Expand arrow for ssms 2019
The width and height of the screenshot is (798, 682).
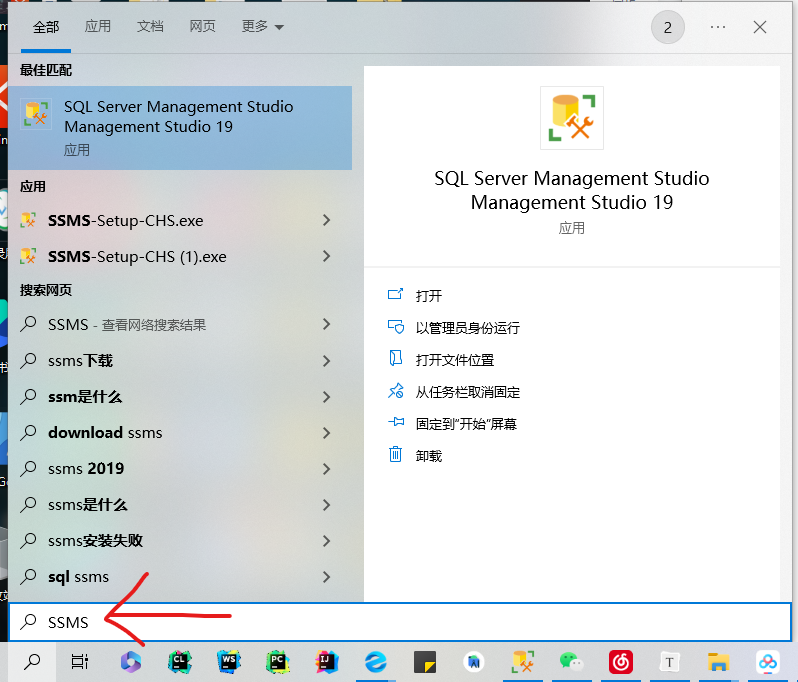pos(327,469)
